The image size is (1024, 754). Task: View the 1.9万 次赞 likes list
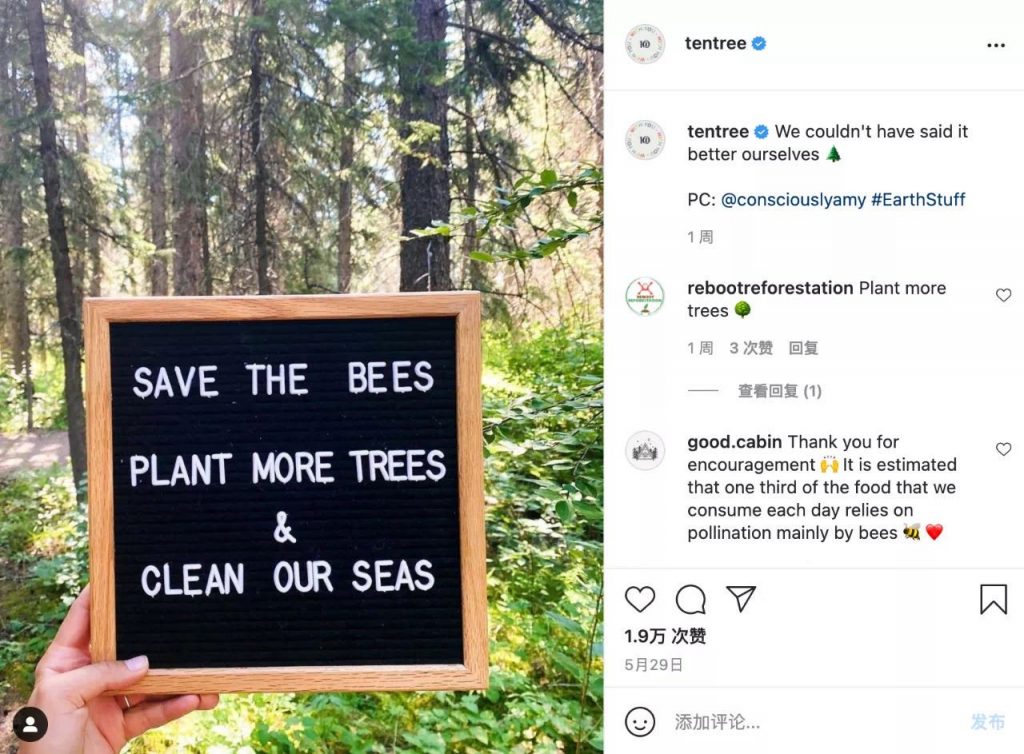coord(665,636)
